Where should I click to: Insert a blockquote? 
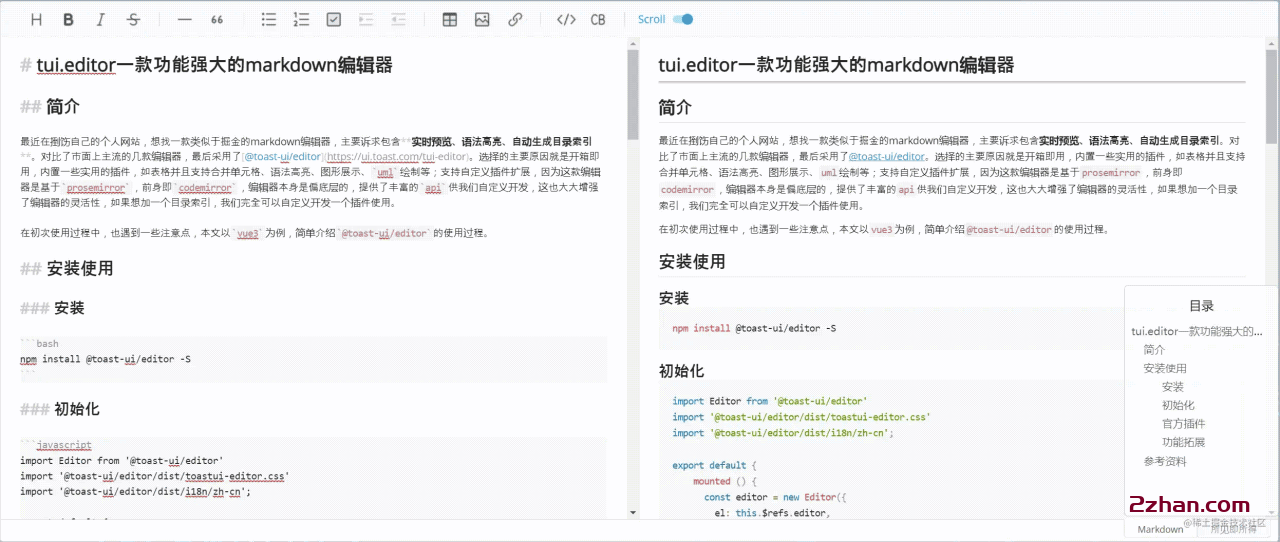pos(216,19)
